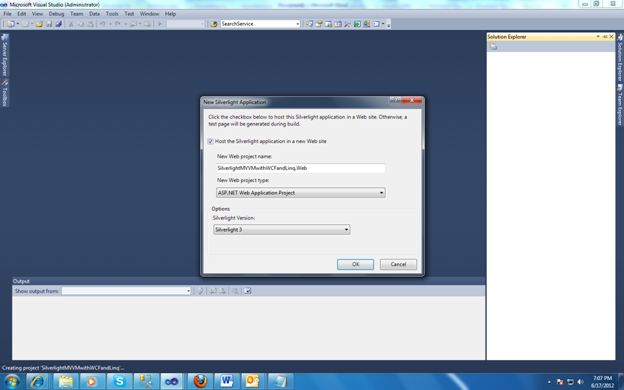Open the Properties Window toolbar icon
The image size is (624, 390).
point(319,24)
